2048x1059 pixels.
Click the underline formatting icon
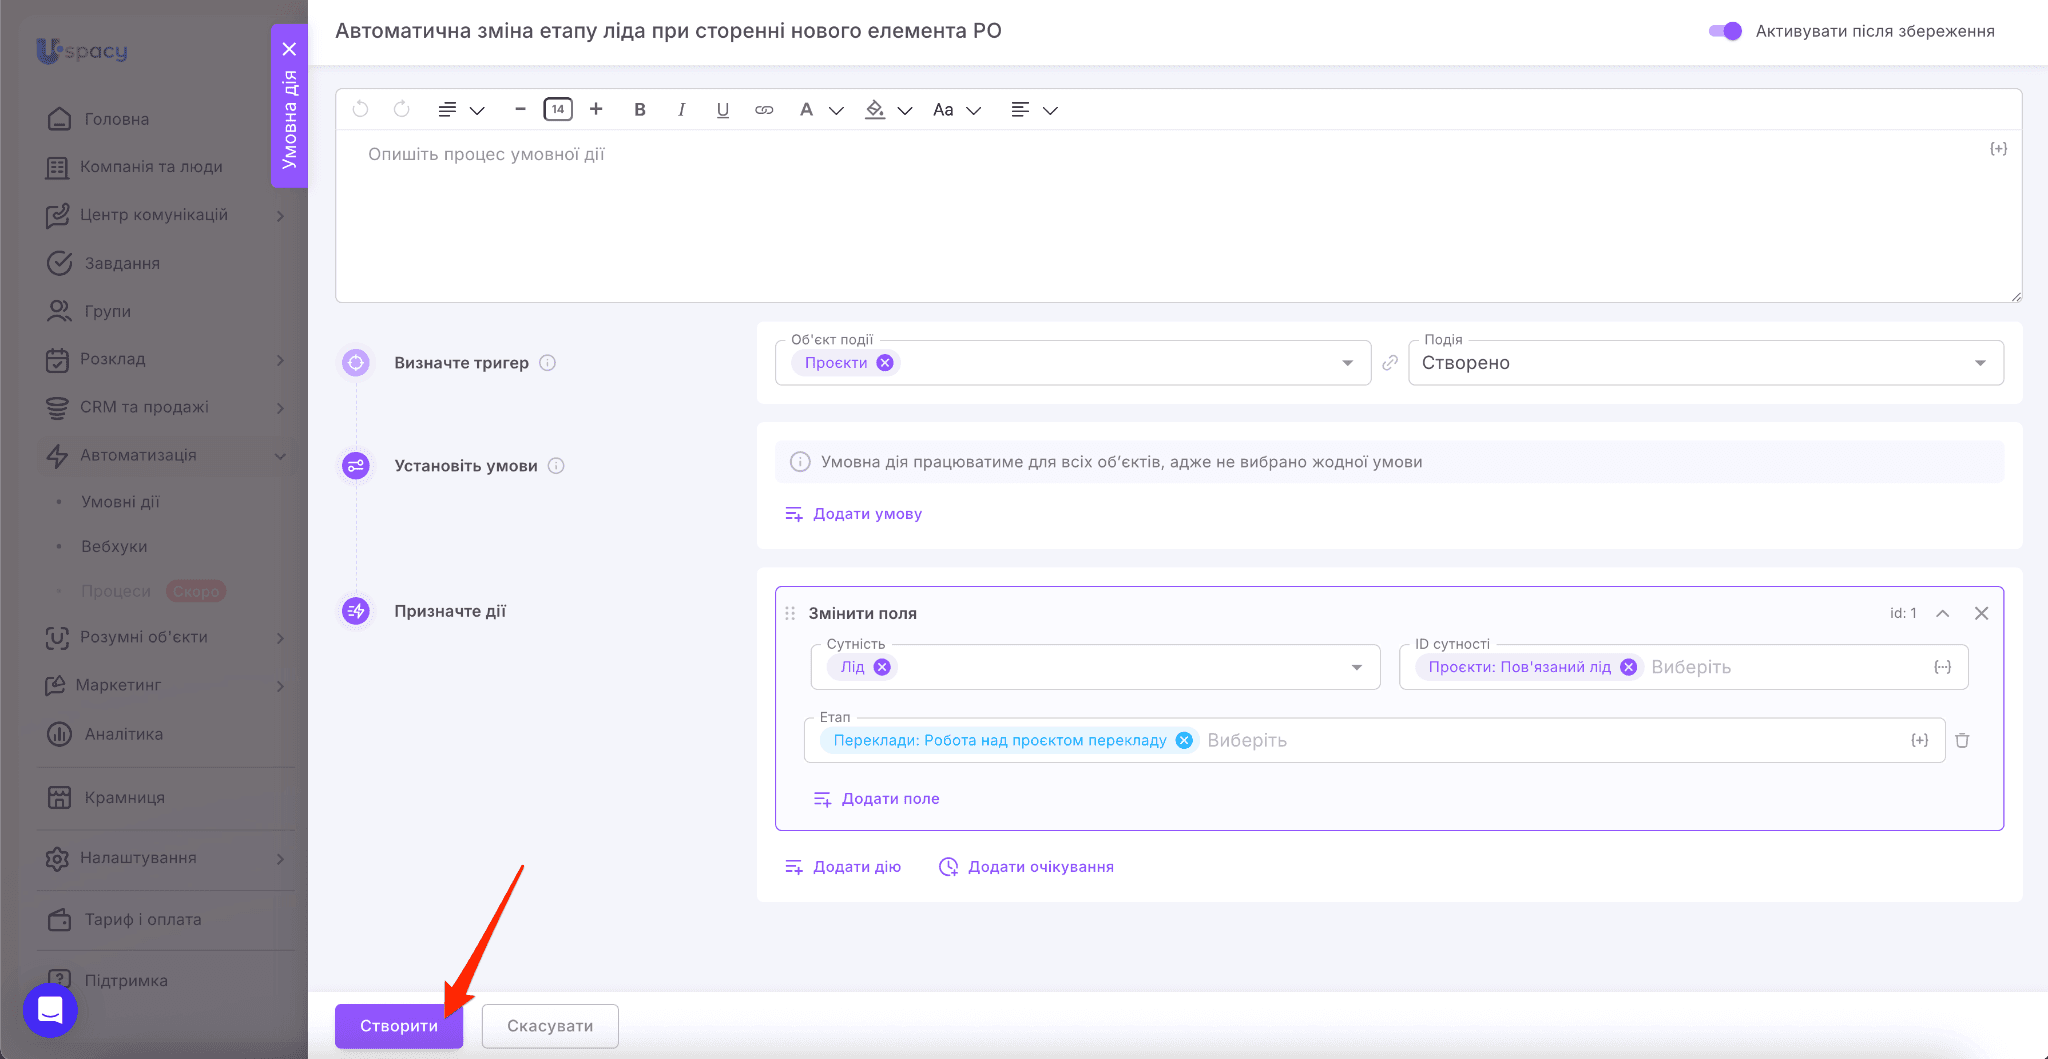pyautogui.click(x=722, y=110)
